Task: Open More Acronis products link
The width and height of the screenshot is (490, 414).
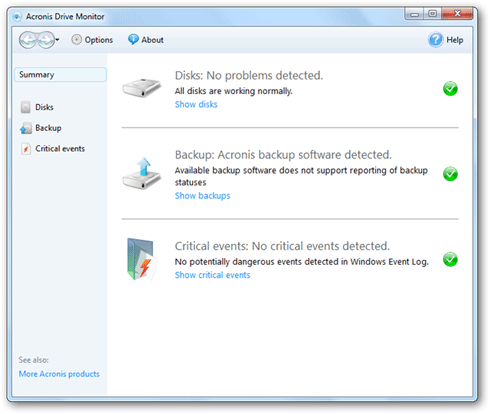Action: click(x=59, y=374)
